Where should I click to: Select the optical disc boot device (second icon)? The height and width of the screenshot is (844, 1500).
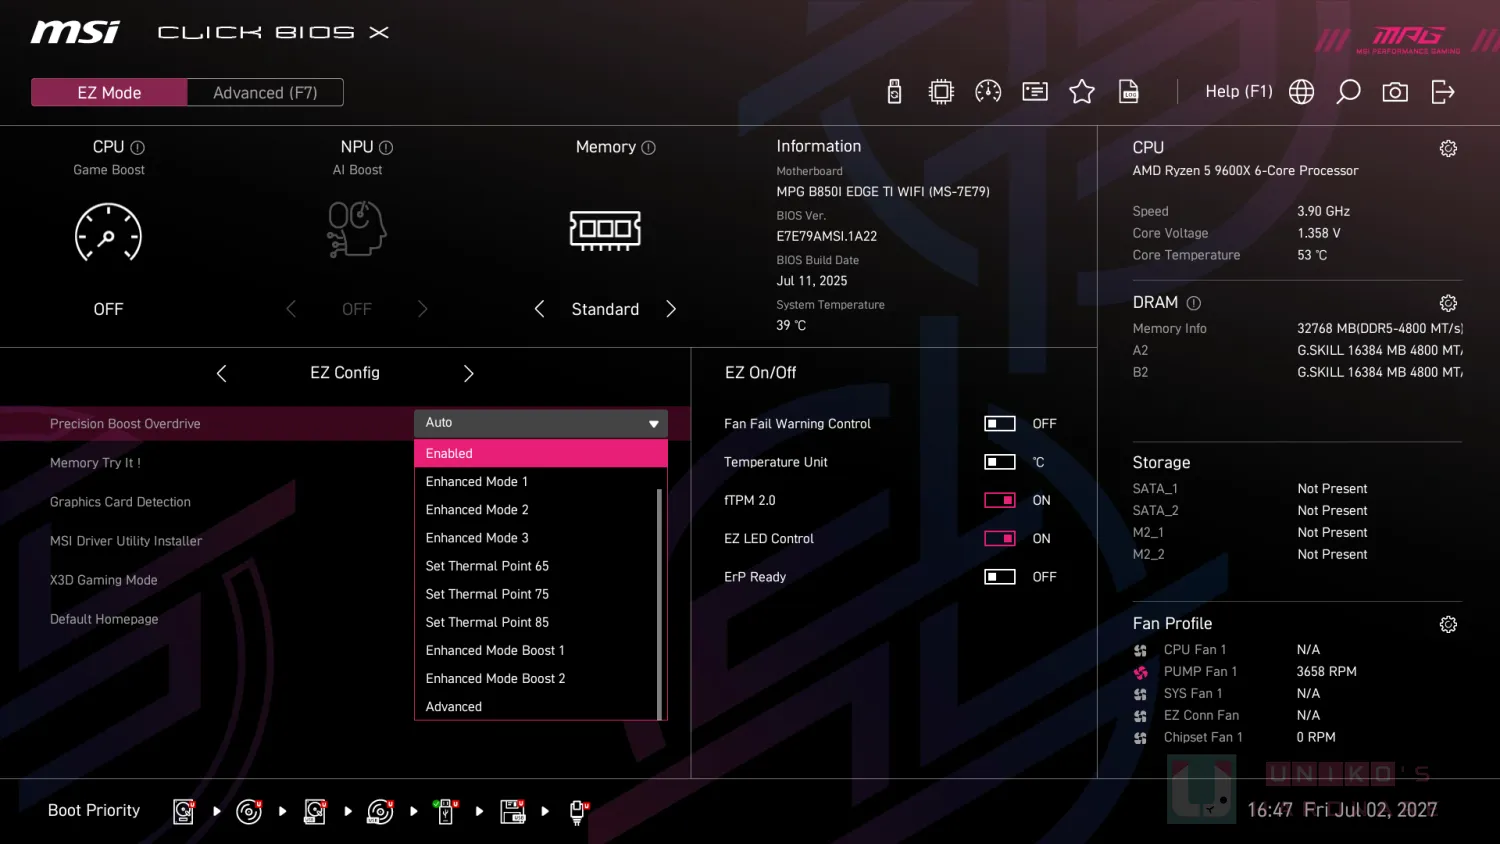coord(249,811)
